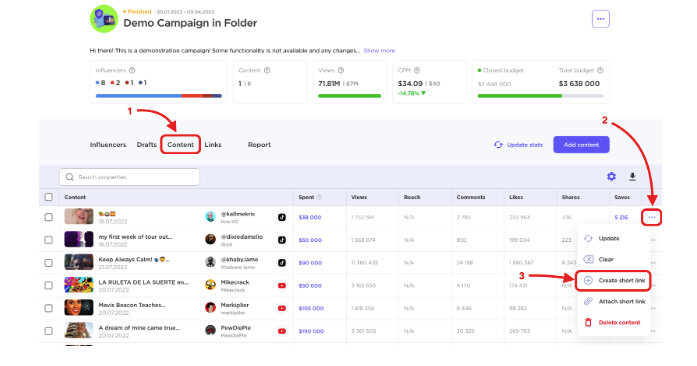
Task: Click the PewDiePie profile avatar
Action: (x=210, y=331)
